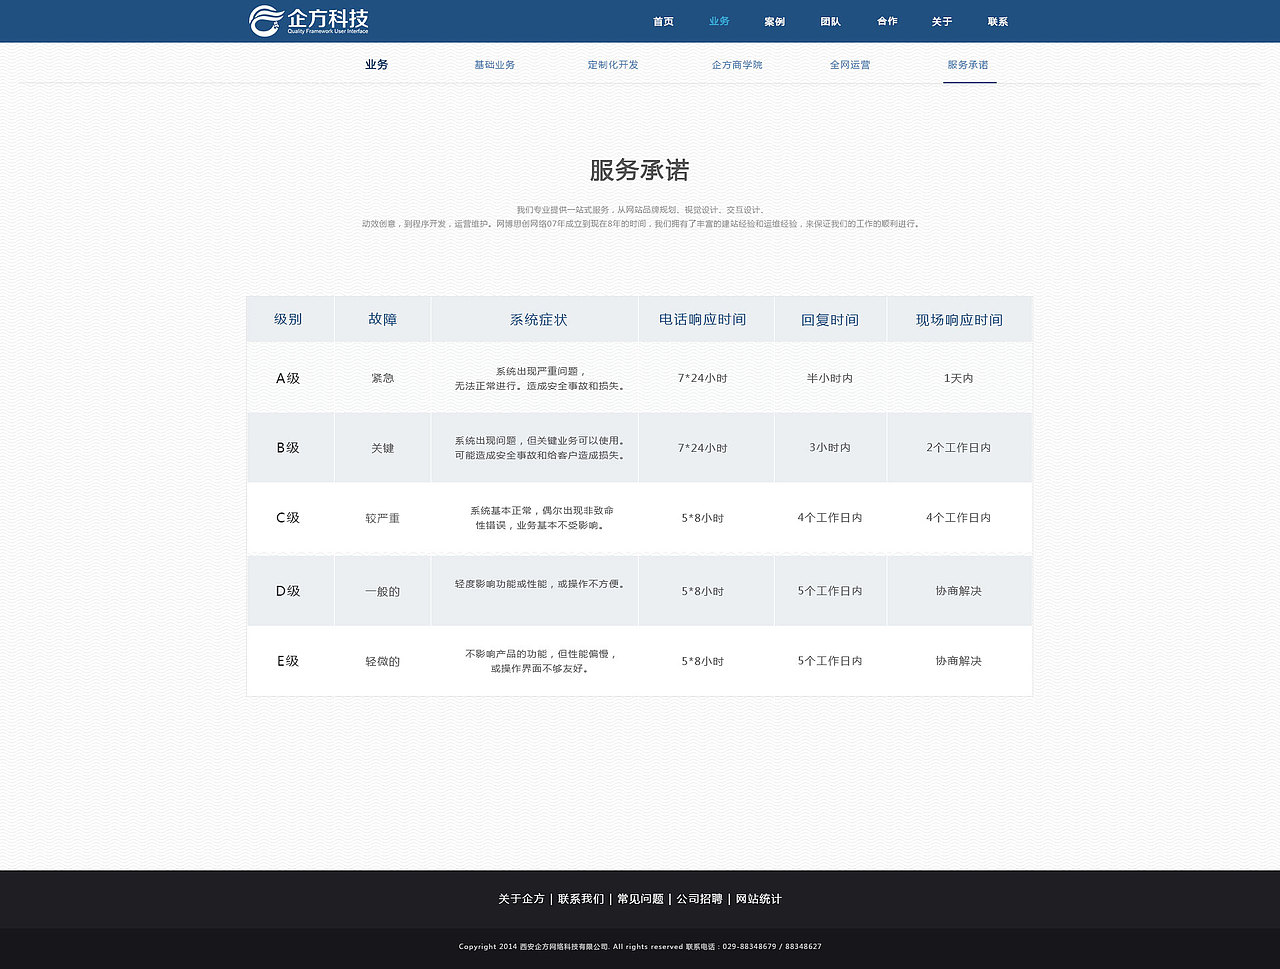This screenshot has width=1280, height=969.
Task: Select 合作 in the top menu
Action: (887, 22)
